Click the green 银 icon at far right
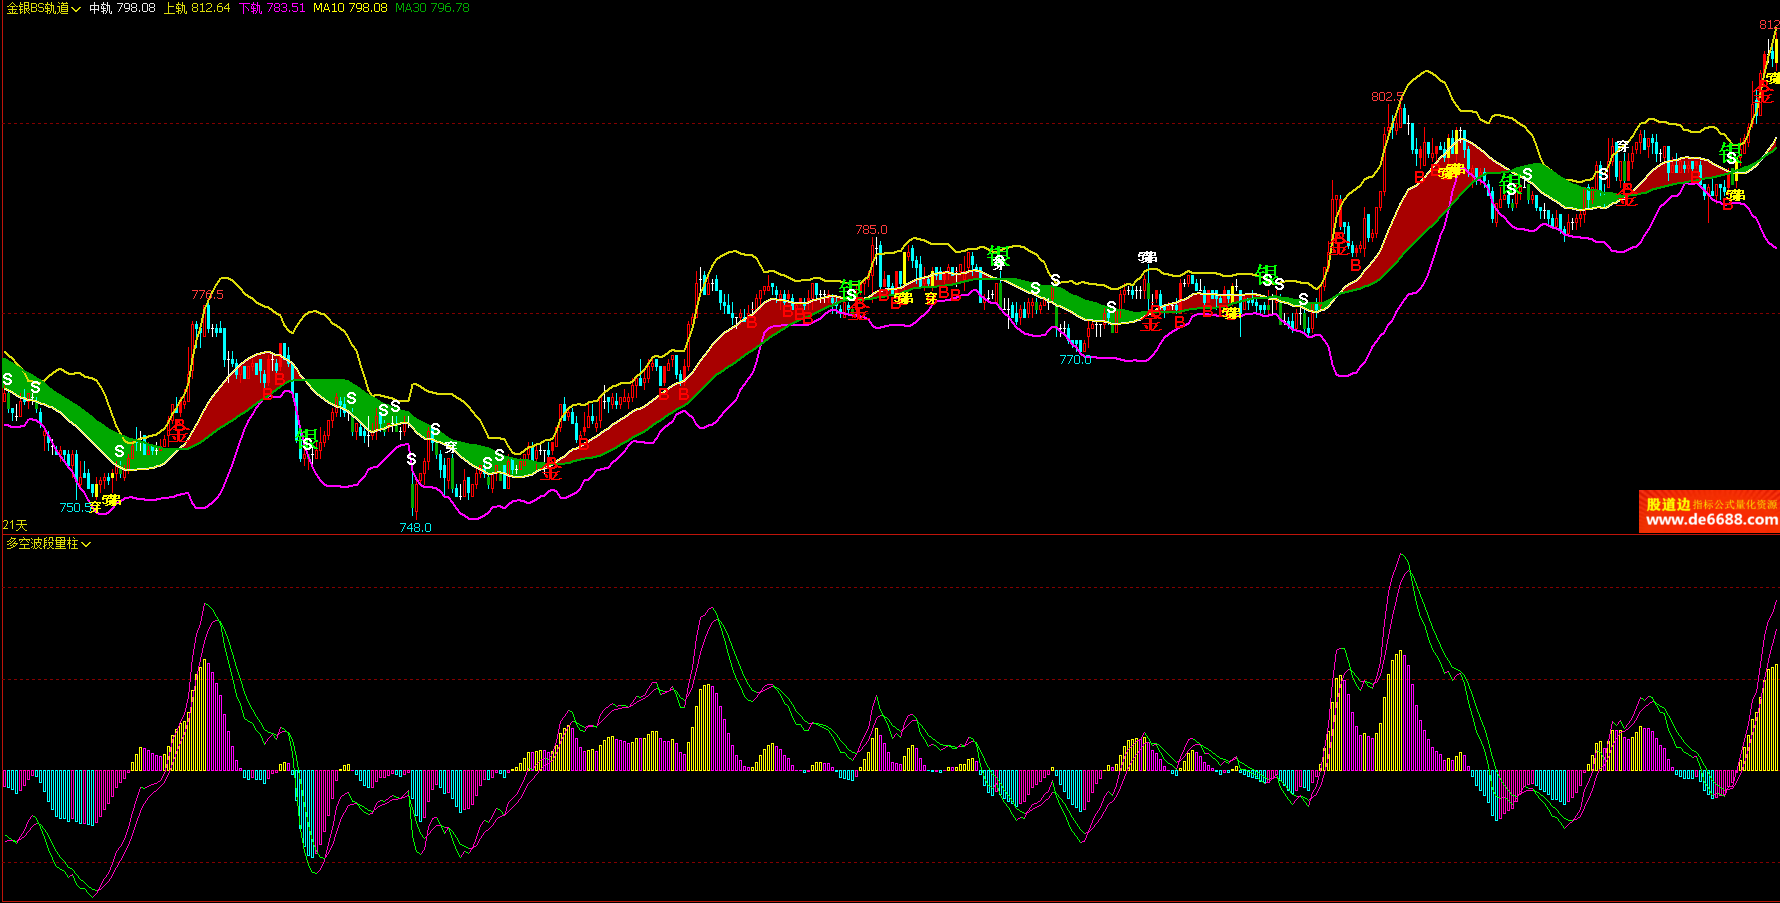 click(1730, 152)
